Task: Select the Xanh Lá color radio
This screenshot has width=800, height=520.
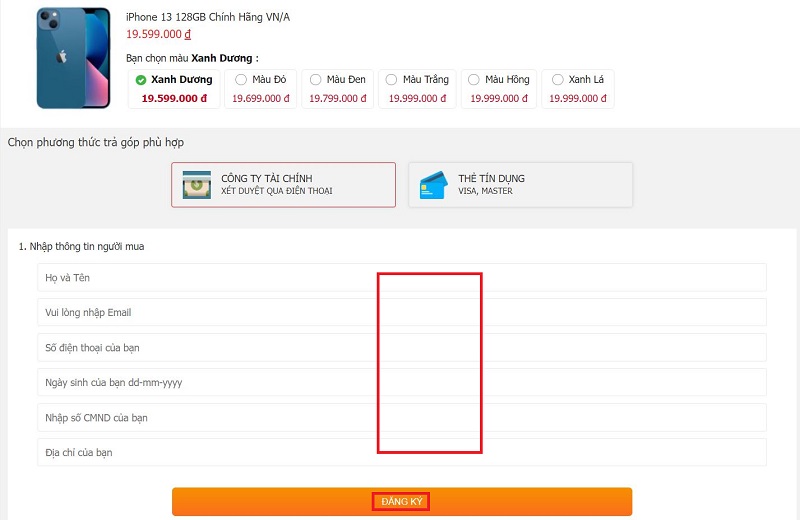Action: pyautogui.click(x=558, y=80)
